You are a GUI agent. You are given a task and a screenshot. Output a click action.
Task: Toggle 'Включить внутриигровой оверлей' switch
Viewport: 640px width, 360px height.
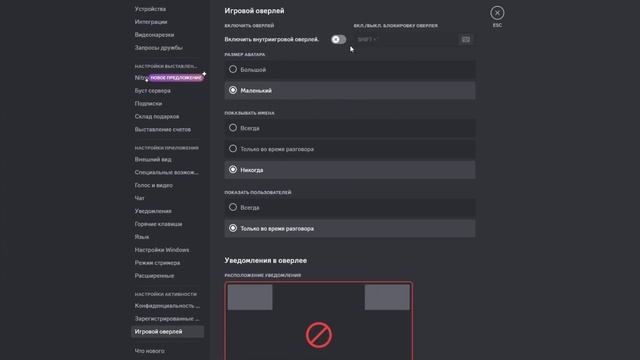[338, 40]
